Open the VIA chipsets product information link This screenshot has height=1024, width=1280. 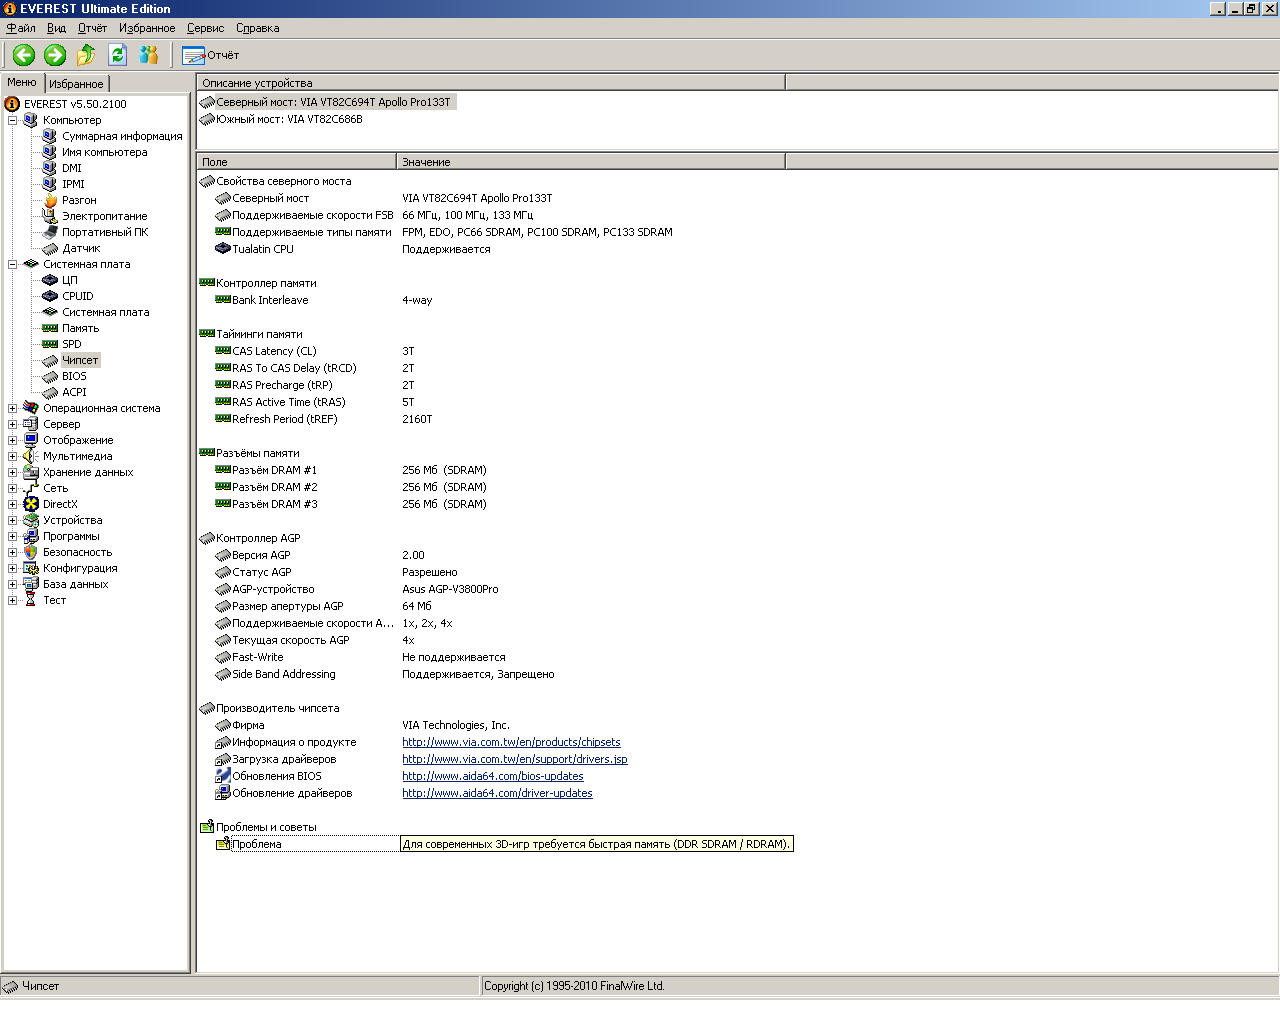pos(511,742)
